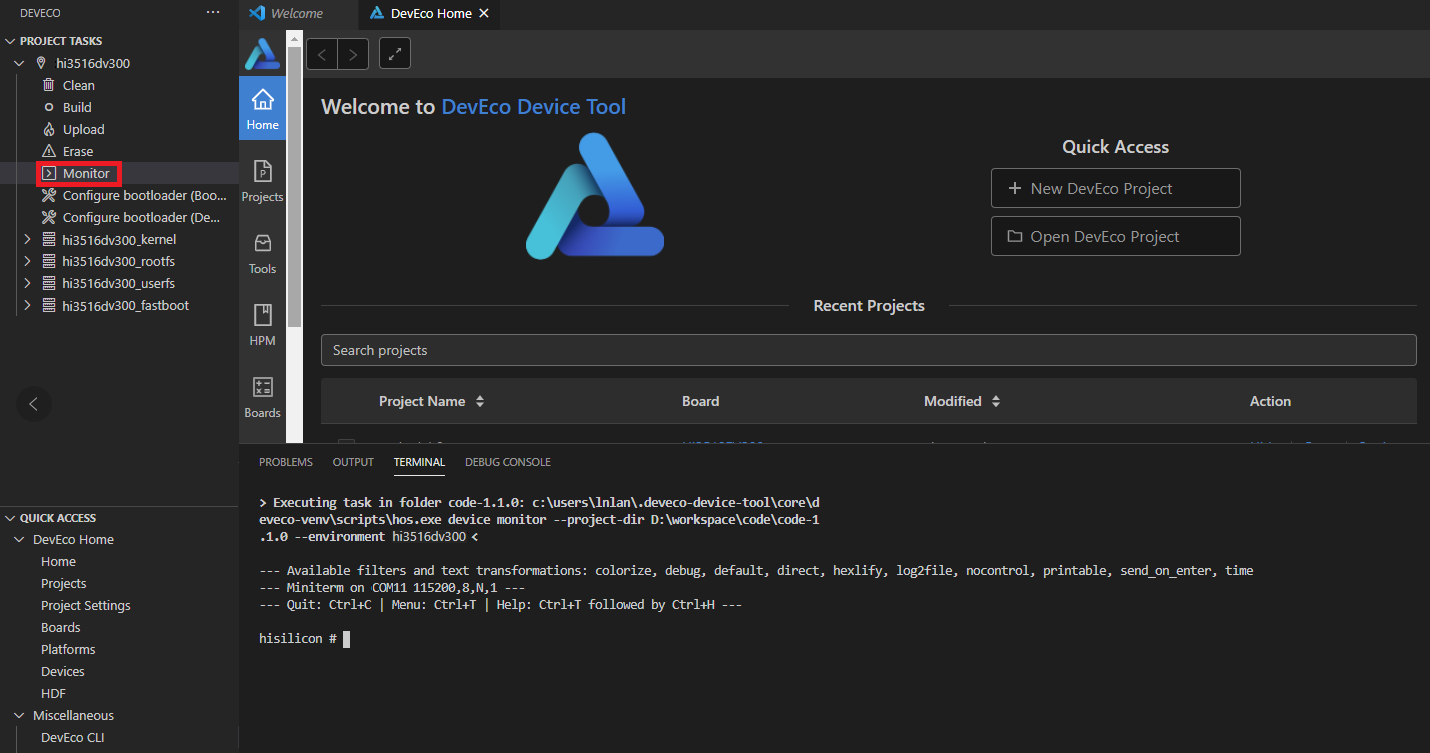Open the DEBUG CONSOLE panel tab
Screen dimensions: 1430x753
[508, 462]
